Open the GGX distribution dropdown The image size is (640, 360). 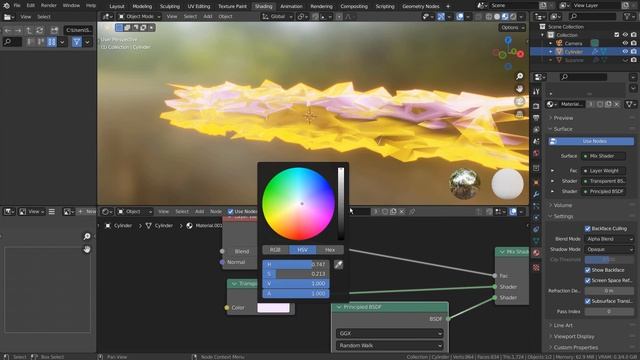(x=389, y=333)
